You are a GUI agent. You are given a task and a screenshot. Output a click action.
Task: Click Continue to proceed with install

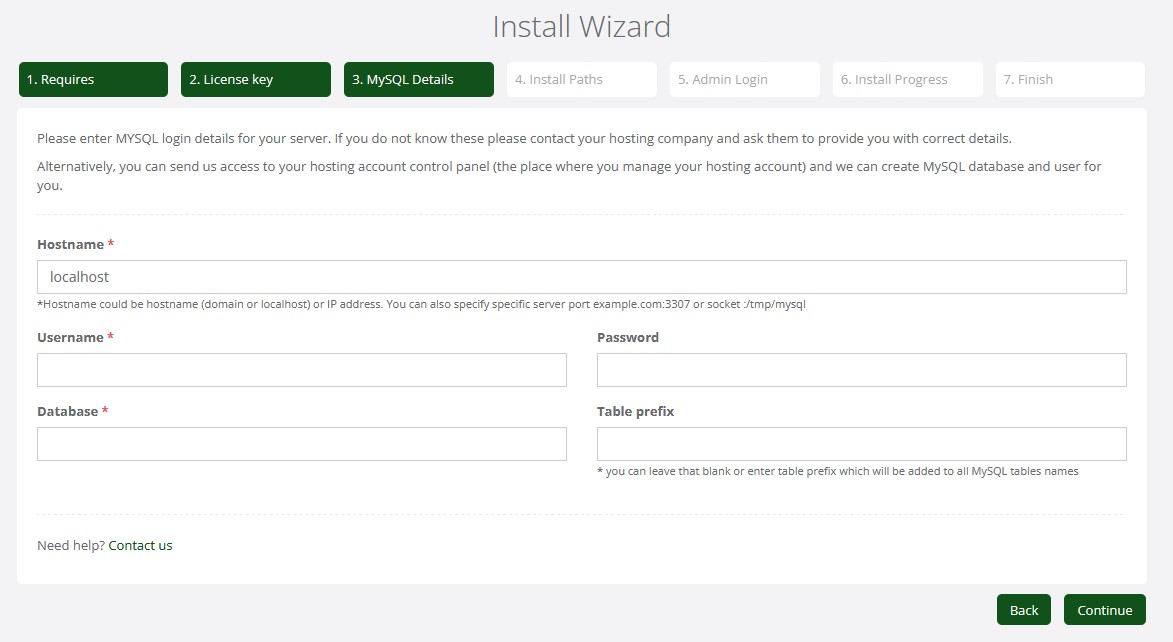point(1104,610)
